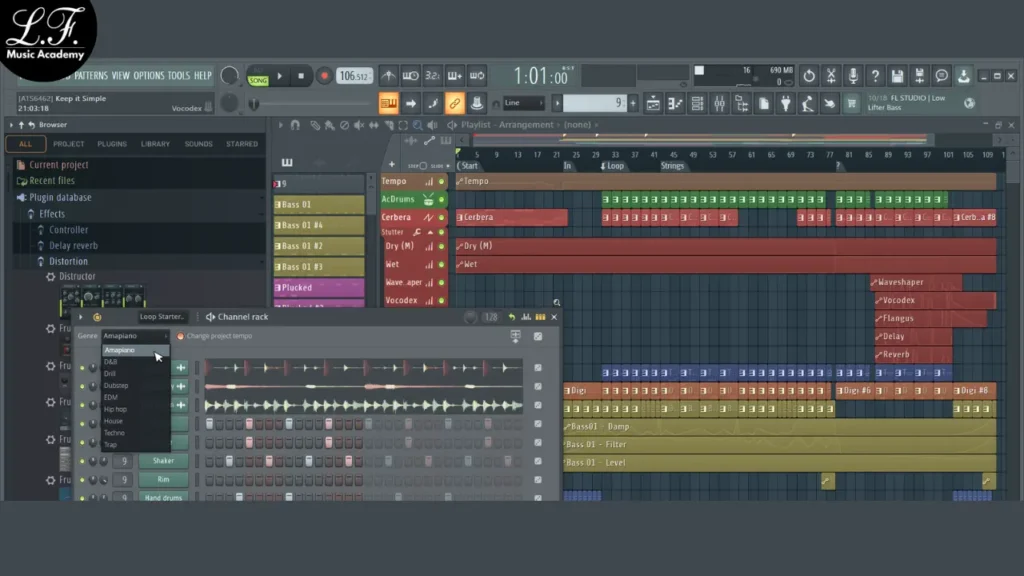Open the Mixer from the top toolbar
Screen dimensions: 1024x576
pos(718,103)
